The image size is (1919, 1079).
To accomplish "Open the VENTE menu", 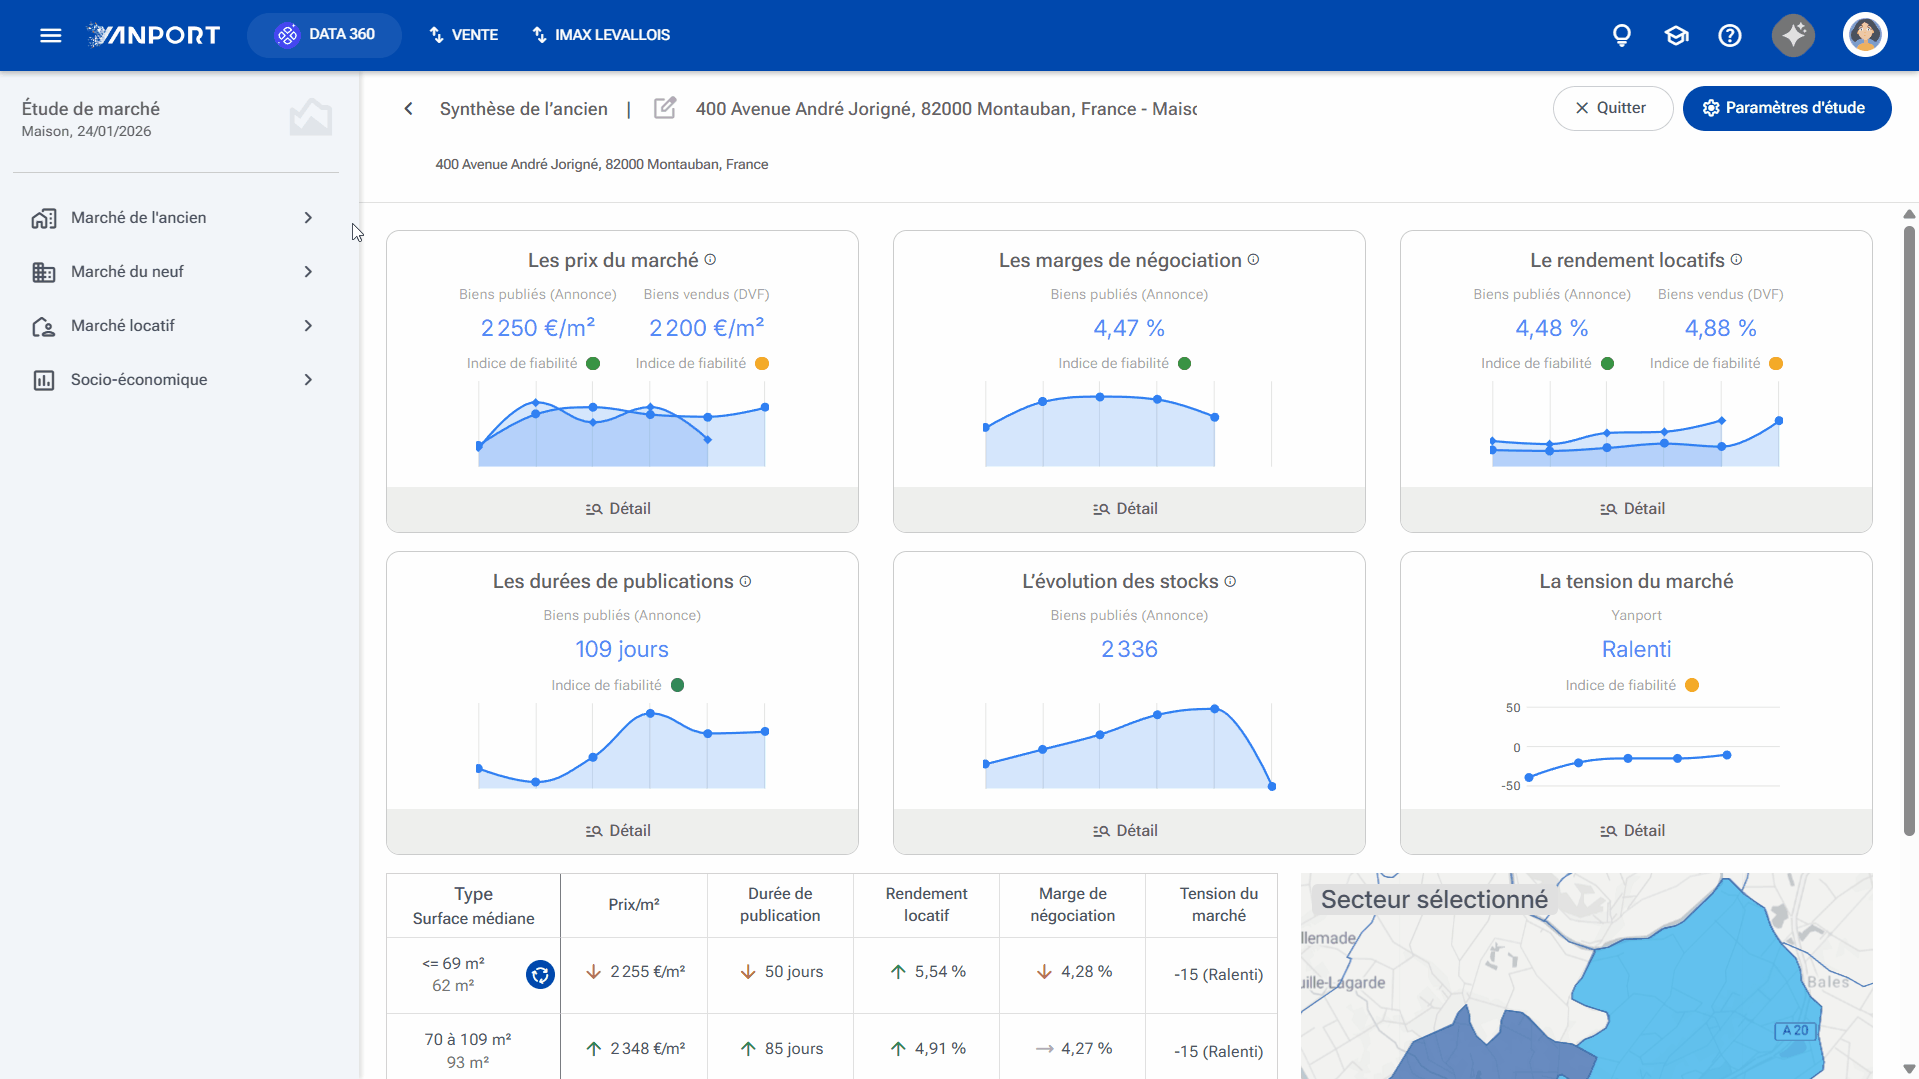I will click(x=464, y=35).
